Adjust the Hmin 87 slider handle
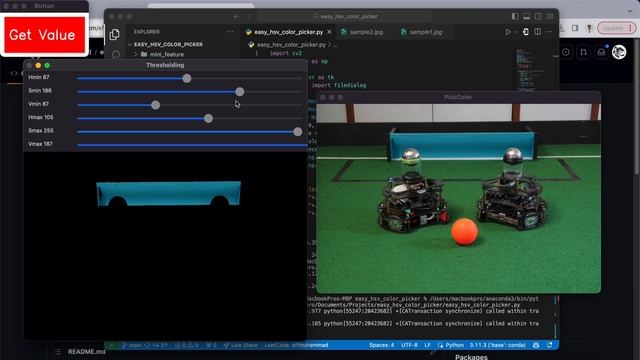Viewport: 640px width, 360px height. tap(187, 78)
